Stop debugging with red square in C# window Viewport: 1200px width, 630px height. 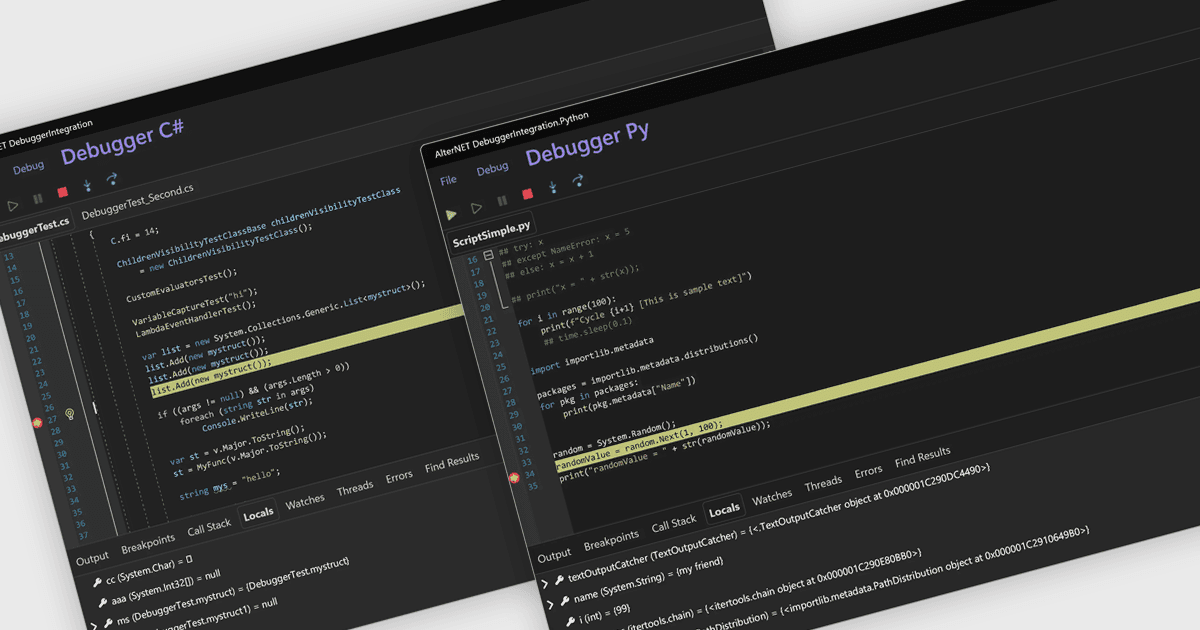pyautogui.click(x=62, y=192)
